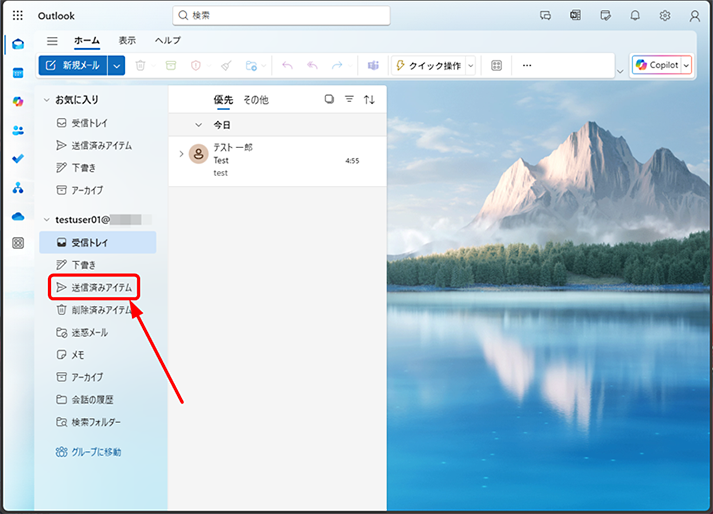713x514 pixels.
Task: Open the sort arrows in message list
Action: 369,99
